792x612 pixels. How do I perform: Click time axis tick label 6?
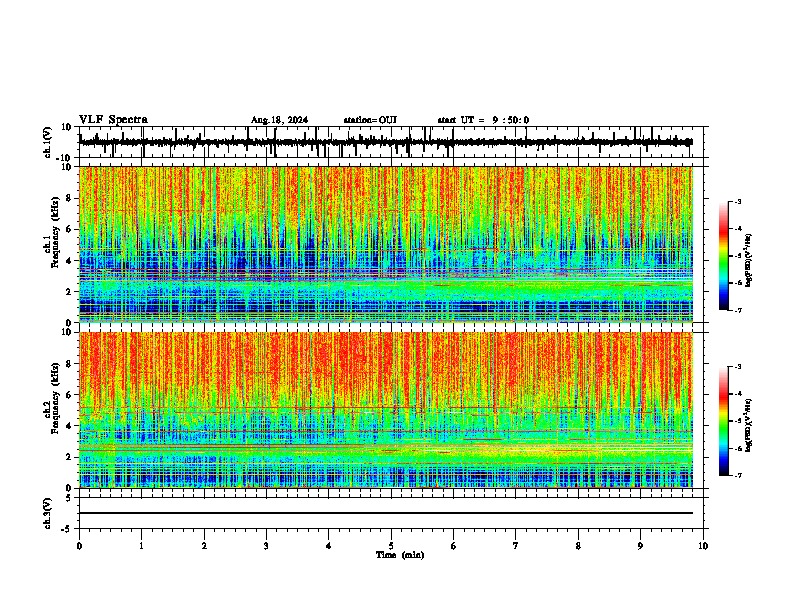[454, 546]
